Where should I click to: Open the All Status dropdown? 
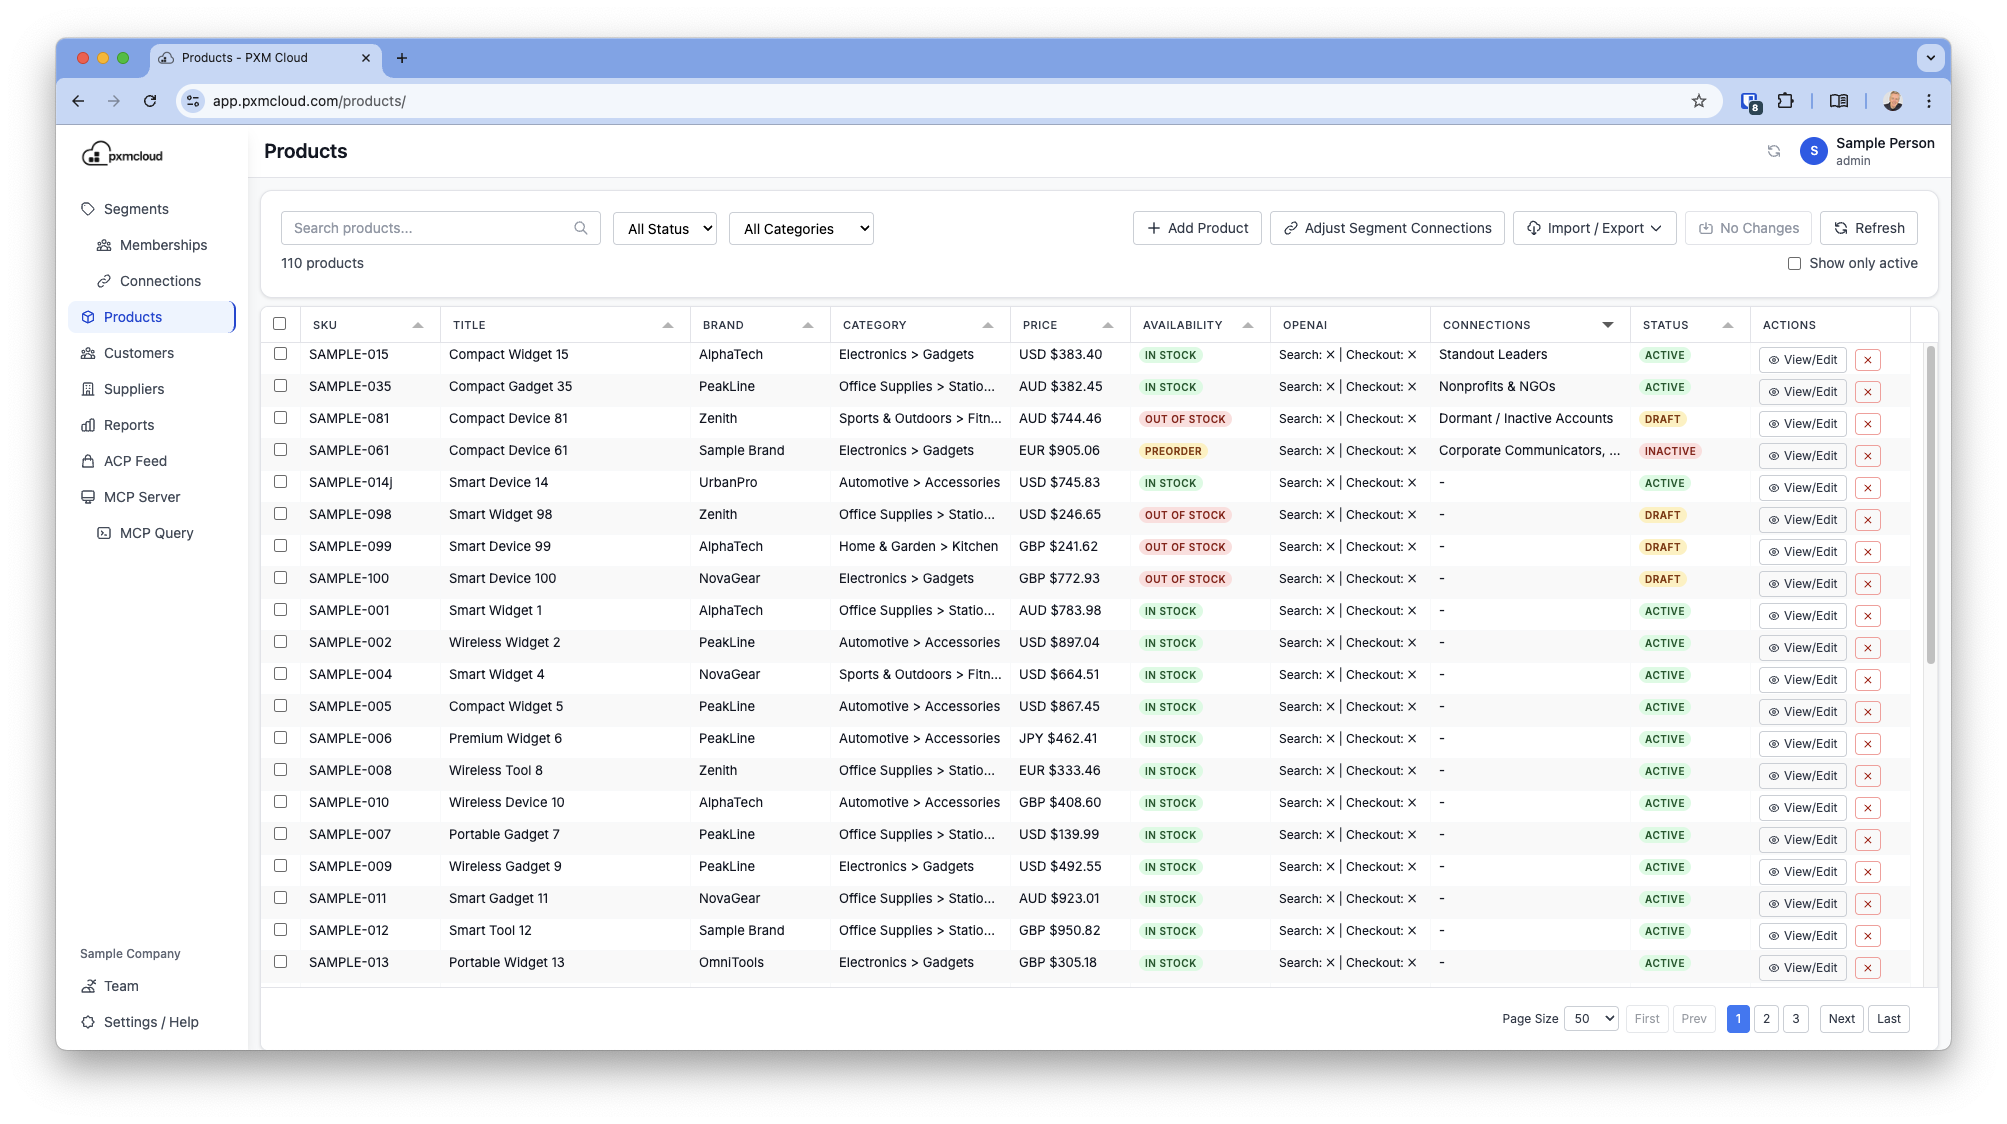[664, 228]
